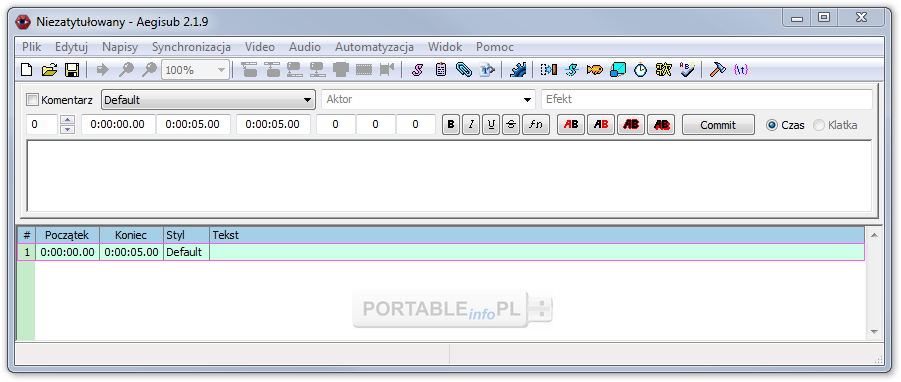Toggle bold formatting B button
Viewport: 901px width, 382px height.
pos(451,125)
